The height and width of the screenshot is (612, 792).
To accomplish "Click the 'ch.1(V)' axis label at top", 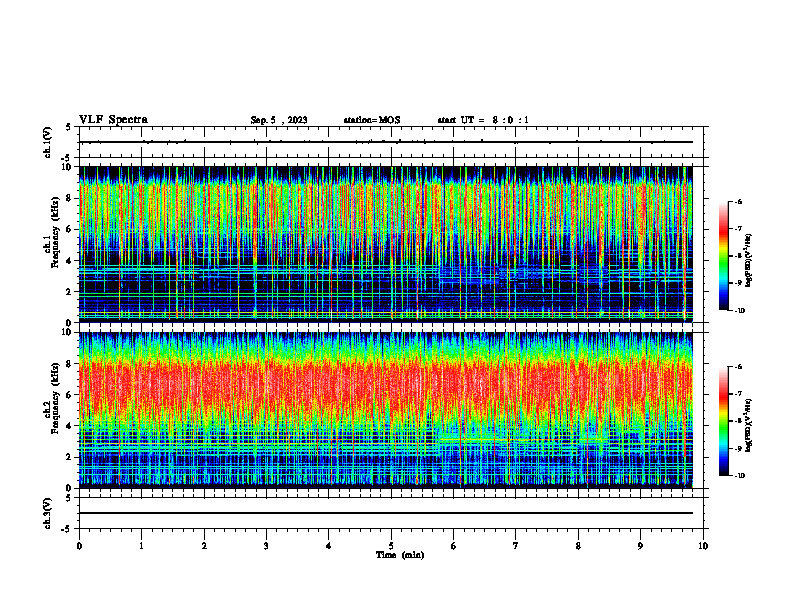I will (x=47, y=142).
